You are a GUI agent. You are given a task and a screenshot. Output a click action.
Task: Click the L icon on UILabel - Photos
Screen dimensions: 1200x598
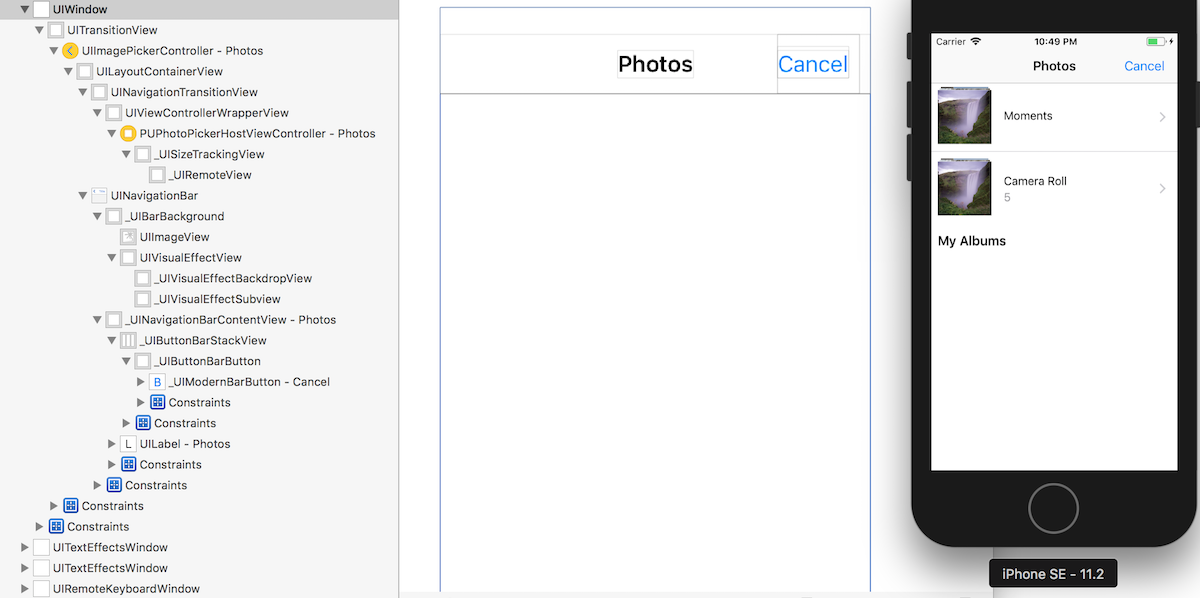[128, 443]
